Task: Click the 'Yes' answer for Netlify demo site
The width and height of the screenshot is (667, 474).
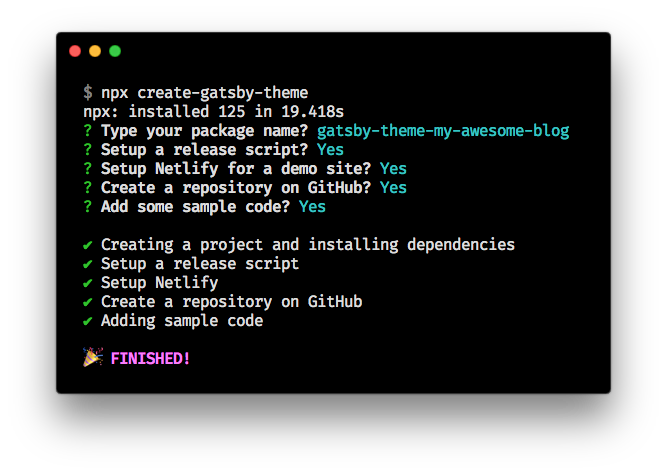Action: pos(393,169)
